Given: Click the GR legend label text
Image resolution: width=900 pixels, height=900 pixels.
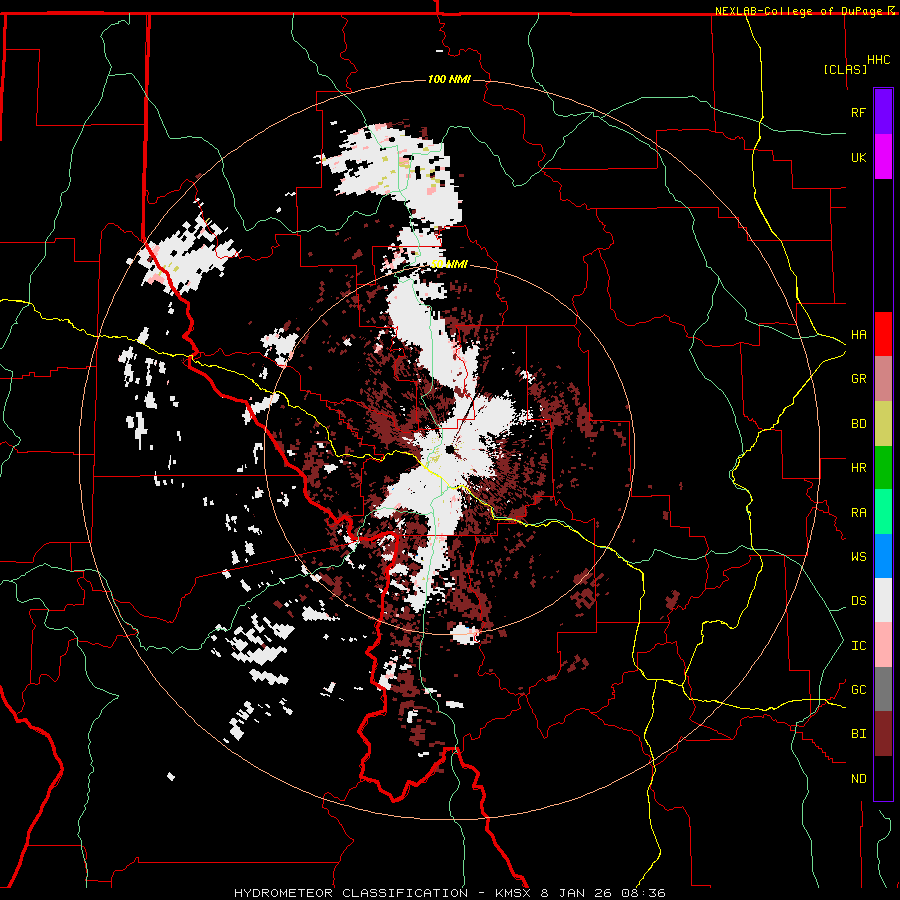Looking at the screenshot, I should coord(858,379).
